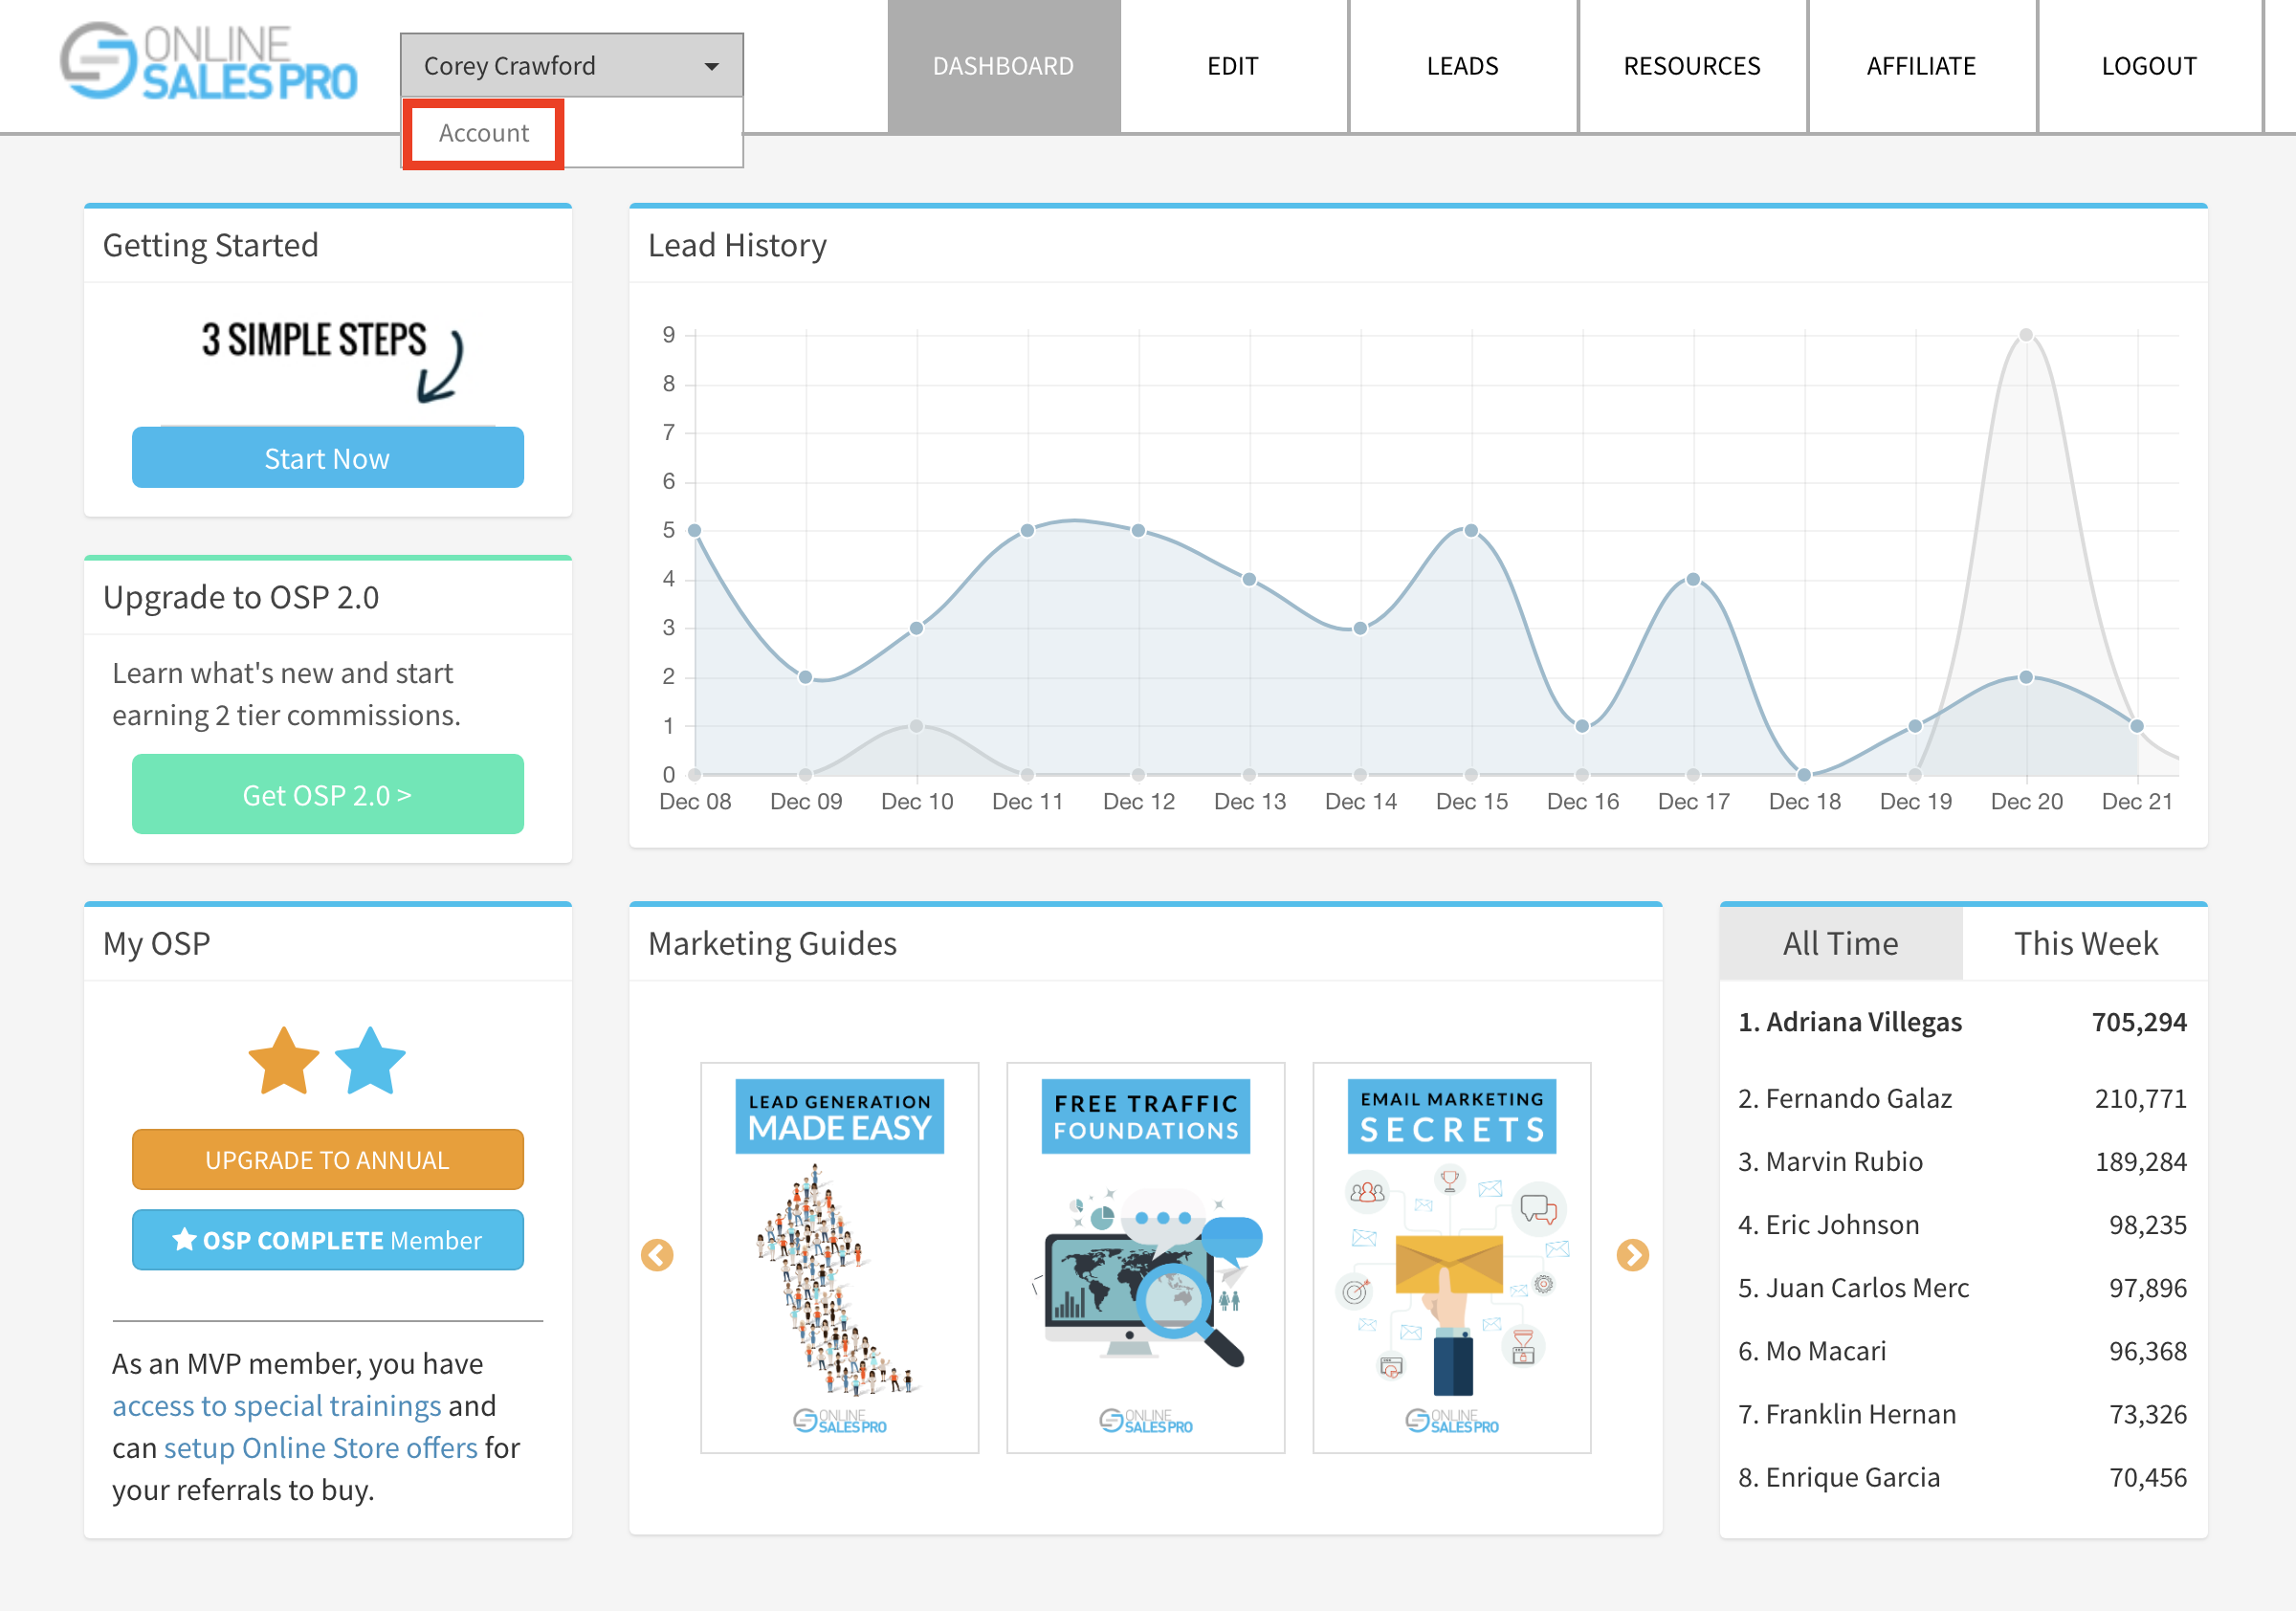
Task: Click the Dec 21 x-axis label
Action: click(2137, 801)
